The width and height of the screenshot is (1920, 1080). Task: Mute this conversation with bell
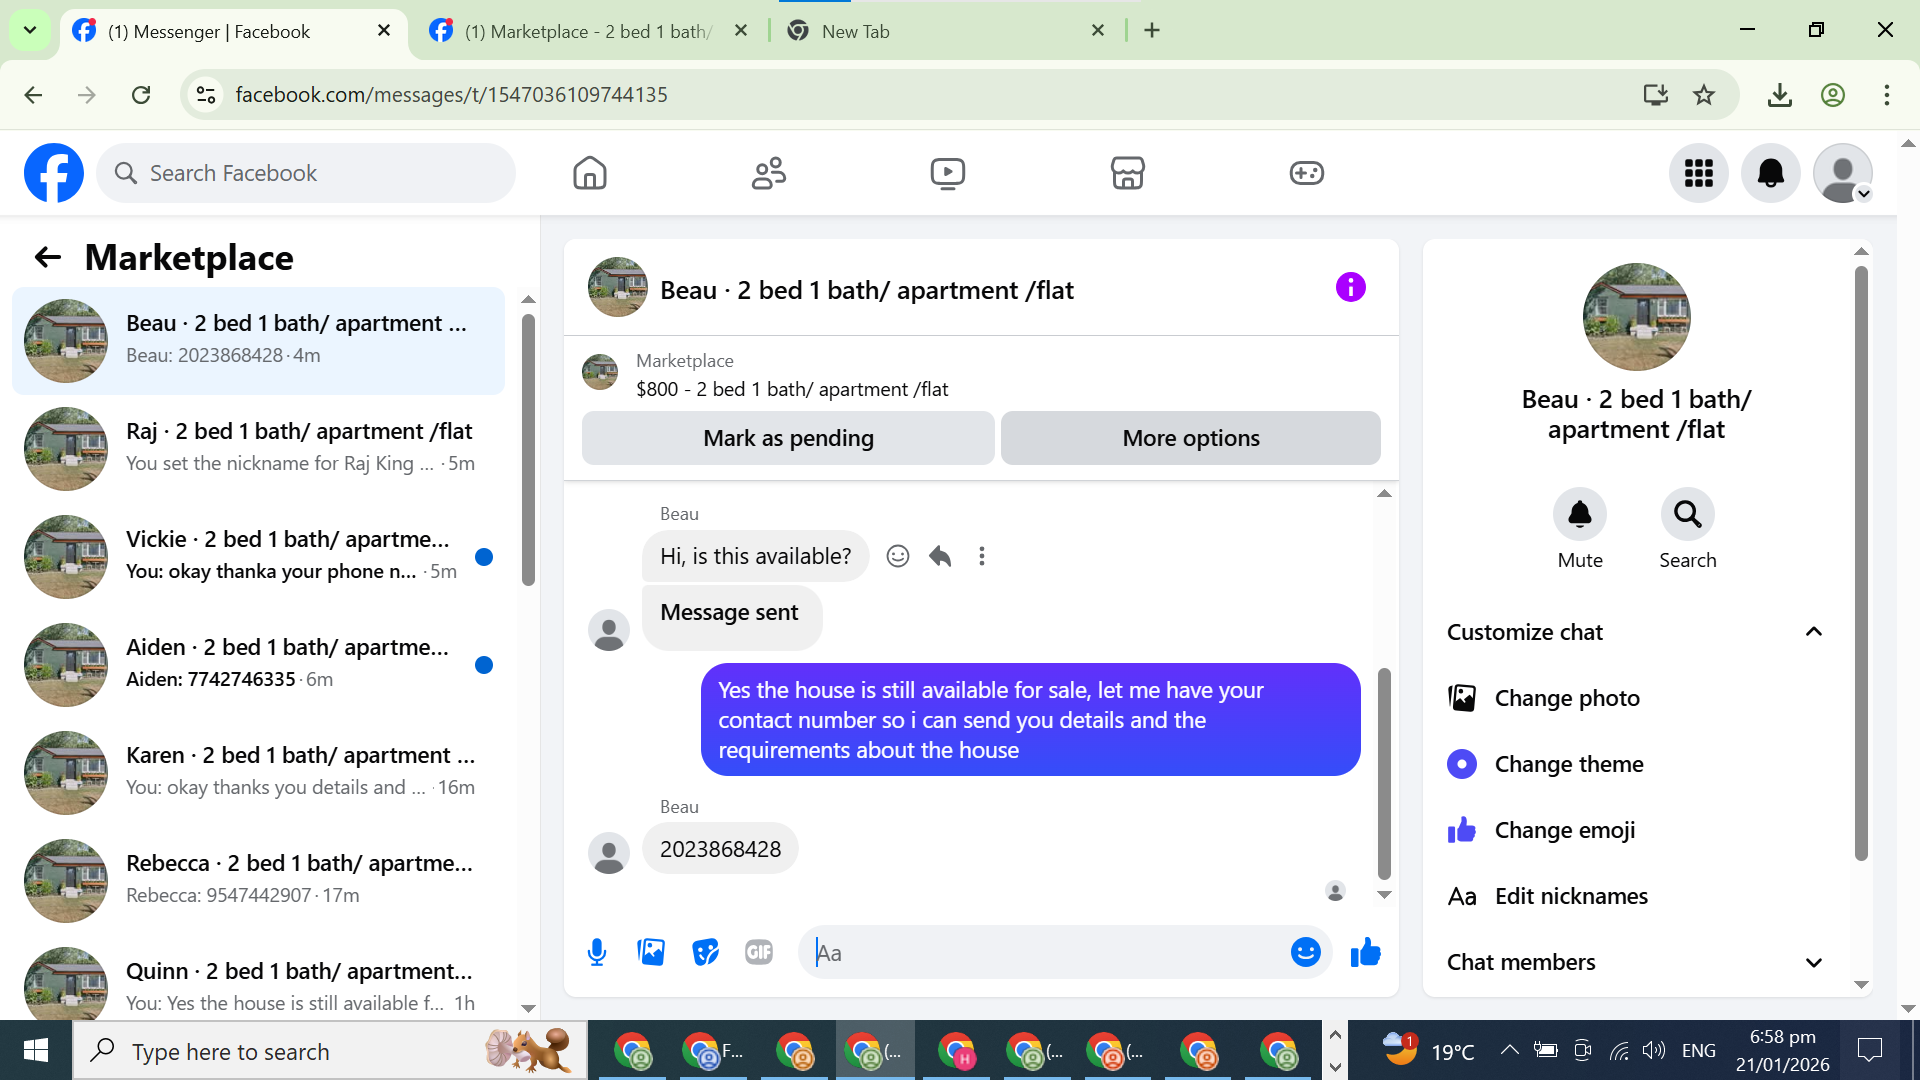[1579, 515]
